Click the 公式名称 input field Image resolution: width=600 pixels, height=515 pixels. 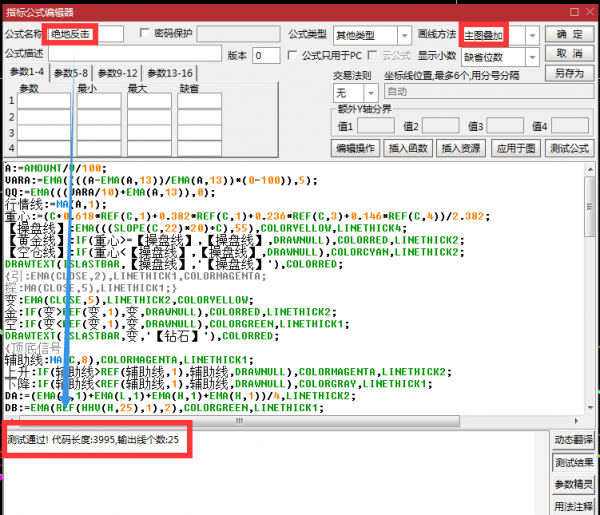pyautogui.click(x=86, y=34)
